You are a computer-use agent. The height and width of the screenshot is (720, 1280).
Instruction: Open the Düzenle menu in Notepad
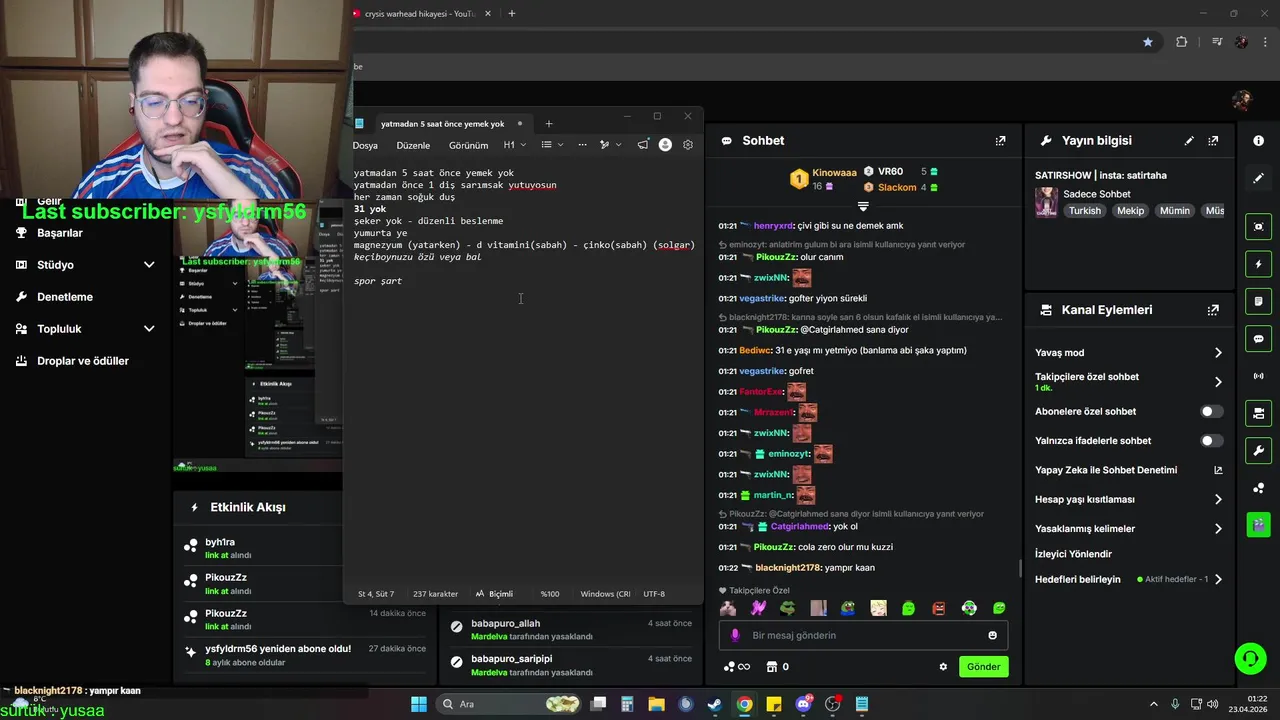pos(413,146)
